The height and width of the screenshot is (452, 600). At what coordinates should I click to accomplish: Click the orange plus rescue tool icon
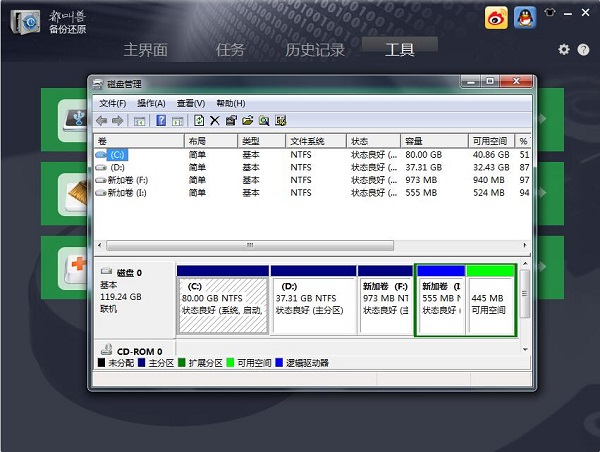[x=73, y=268]
